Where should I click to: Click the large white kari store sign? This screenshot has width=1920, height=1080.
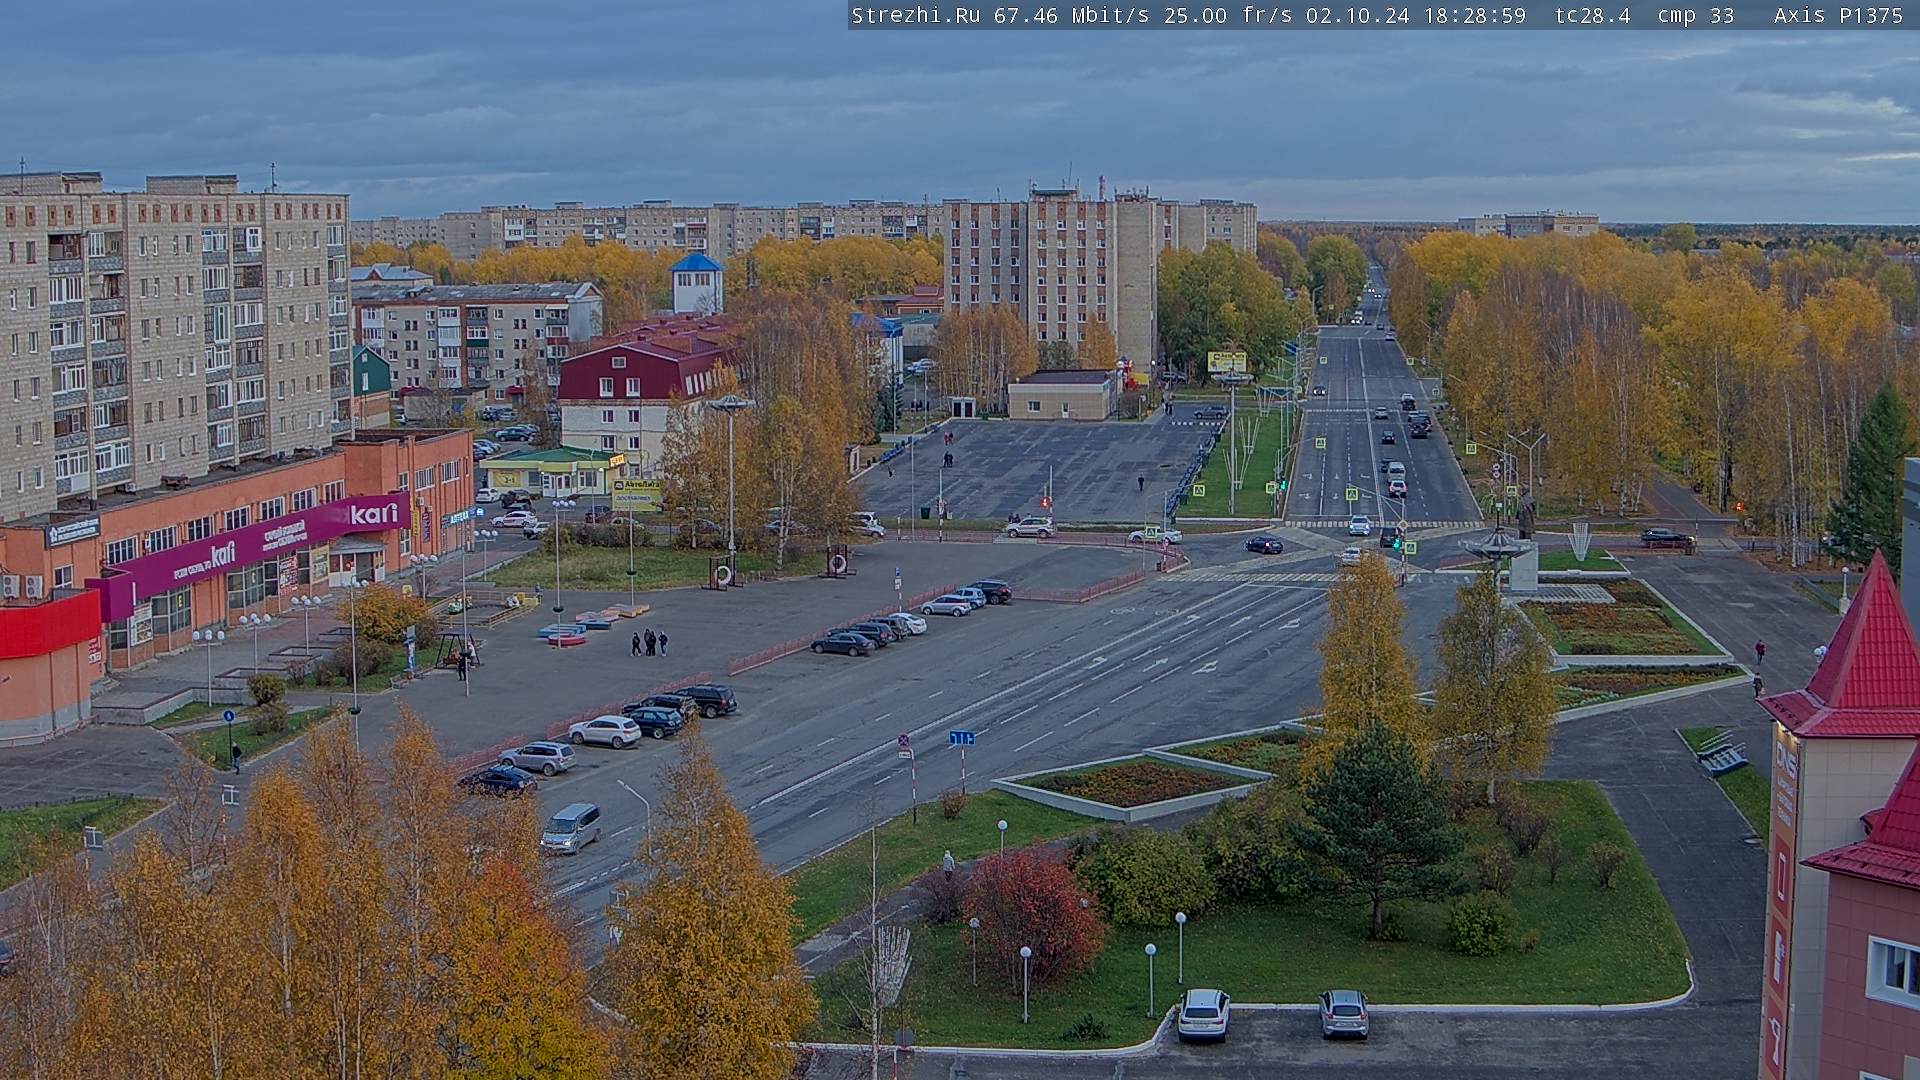click(374, 514)
